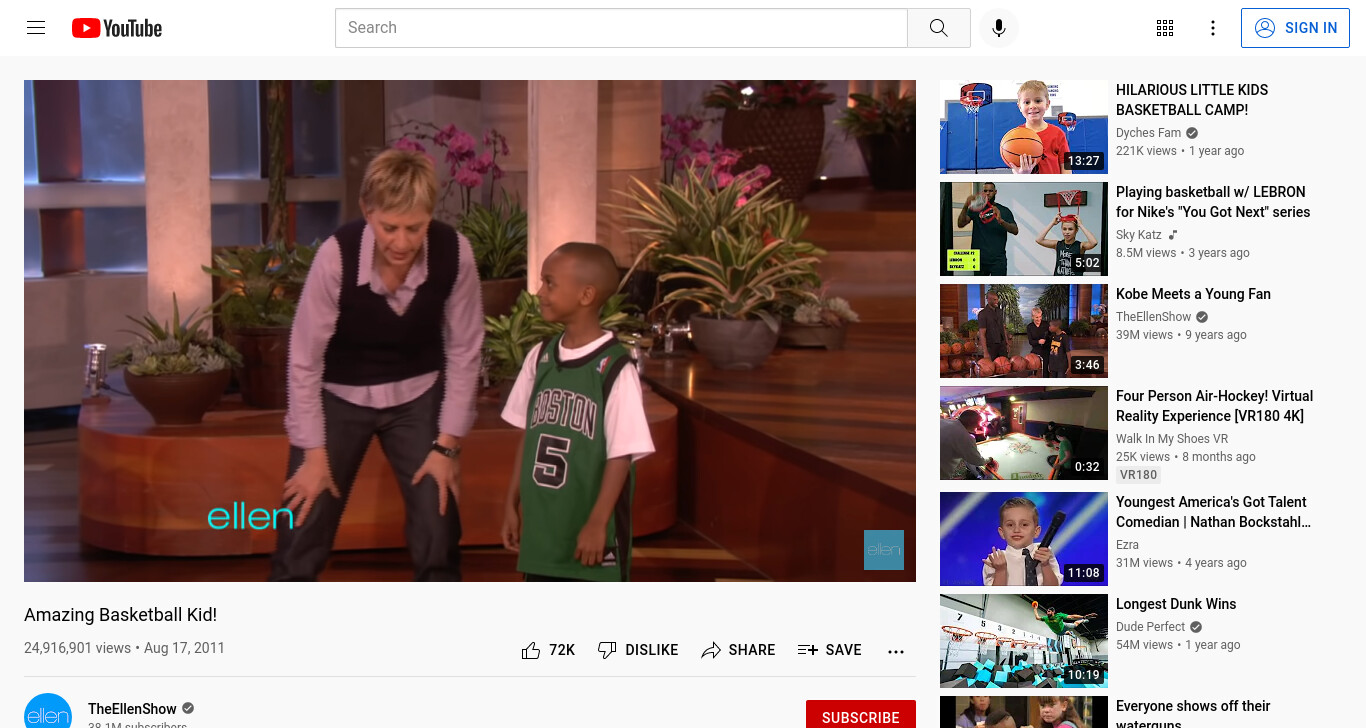Click the VR180 badge
This screenshot has height=728, width=1366.
pos(1138,475)
